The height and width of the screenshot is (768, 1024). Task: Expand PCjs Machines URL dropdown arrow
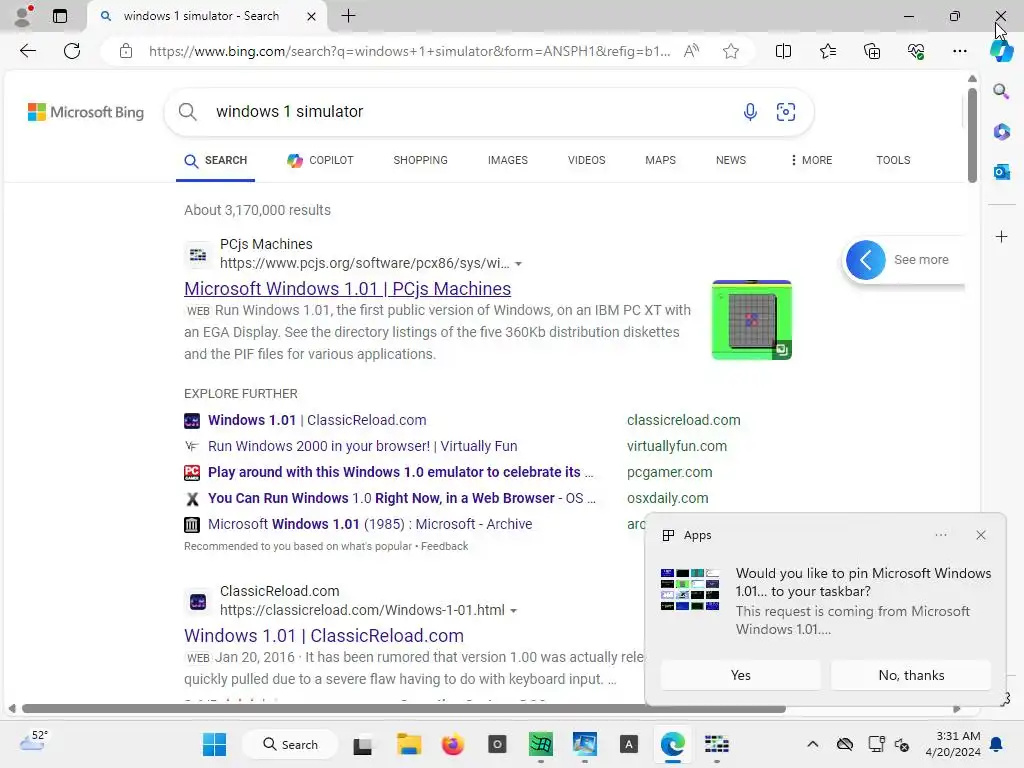pyautogui.click(x=519, y=264)
